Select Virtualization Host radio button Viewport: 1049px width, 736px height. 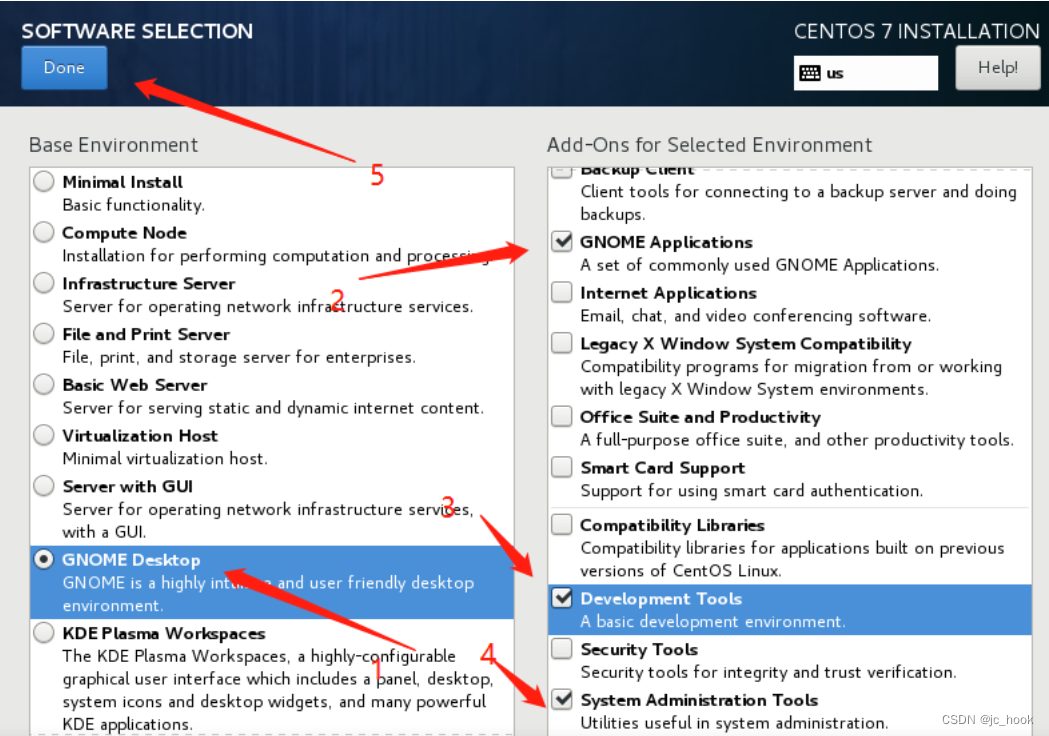click(x=44, y=435)
